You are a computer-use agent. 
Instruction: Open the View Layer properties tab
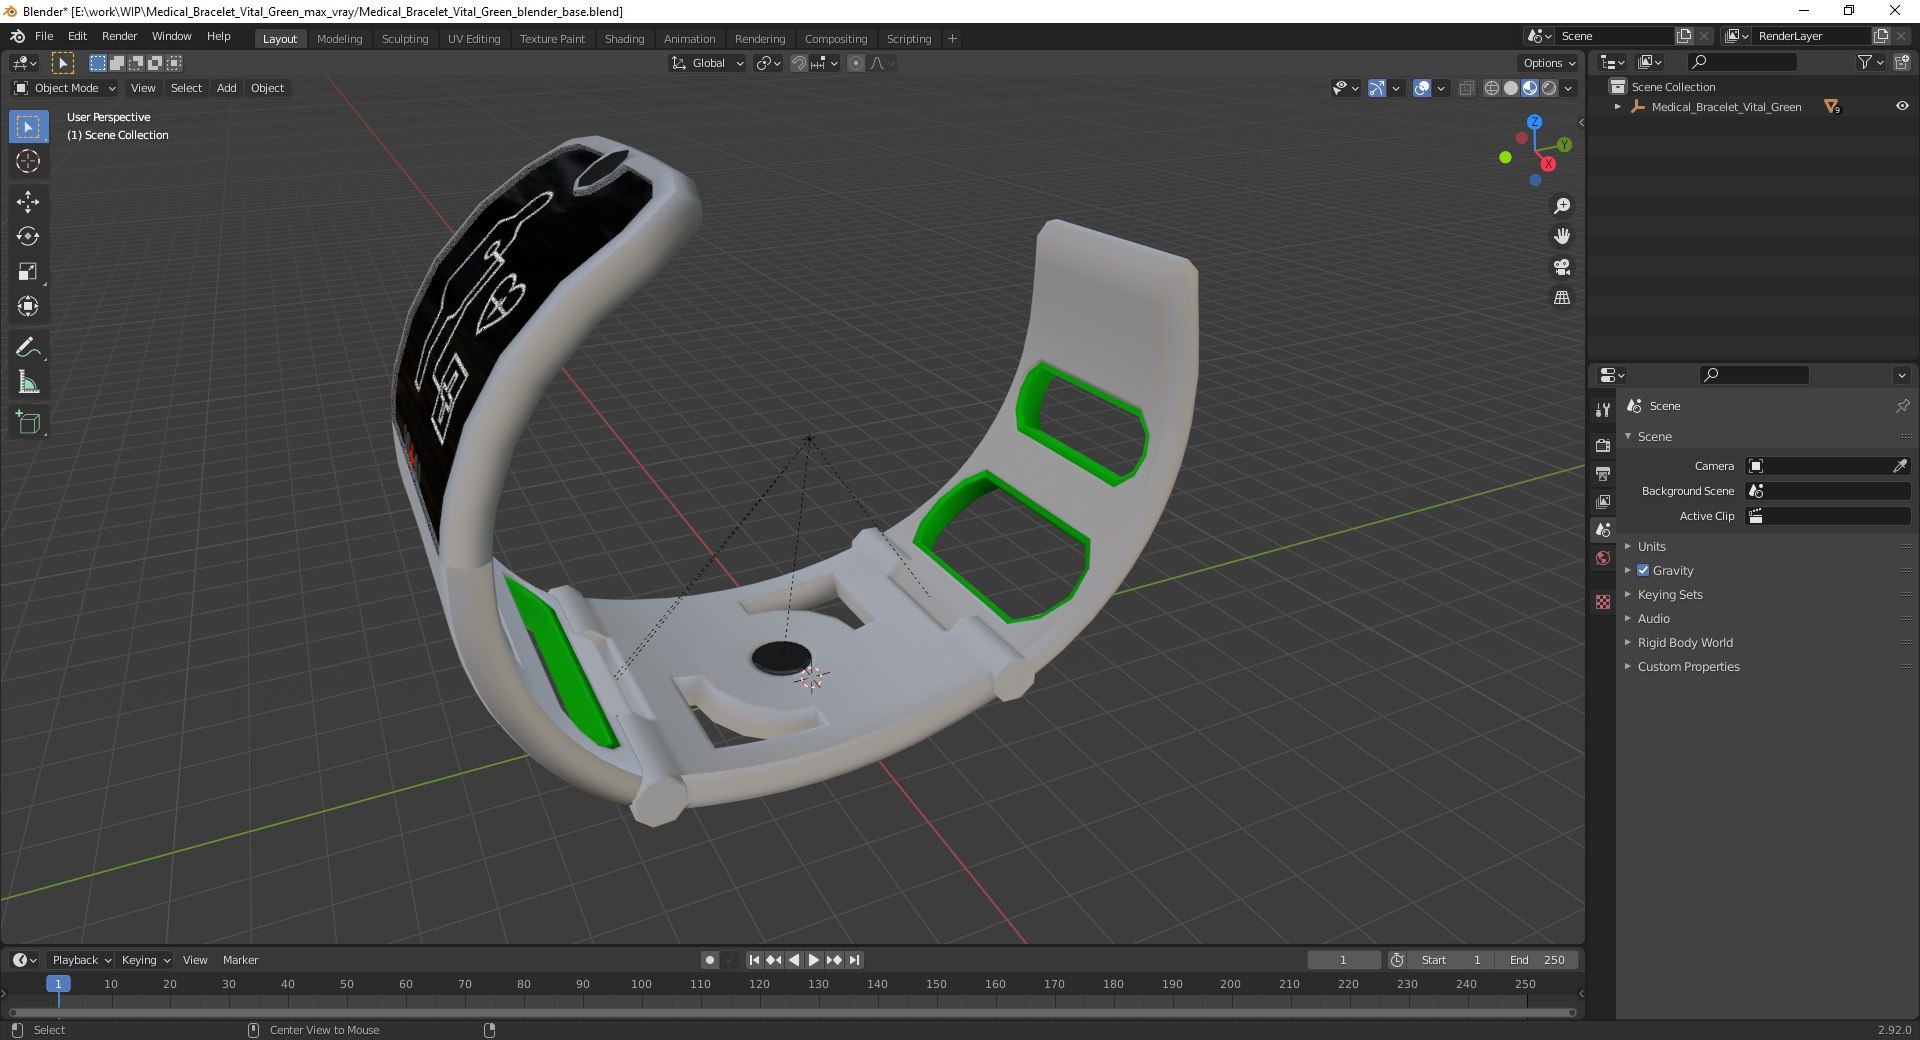(1603, 501)
